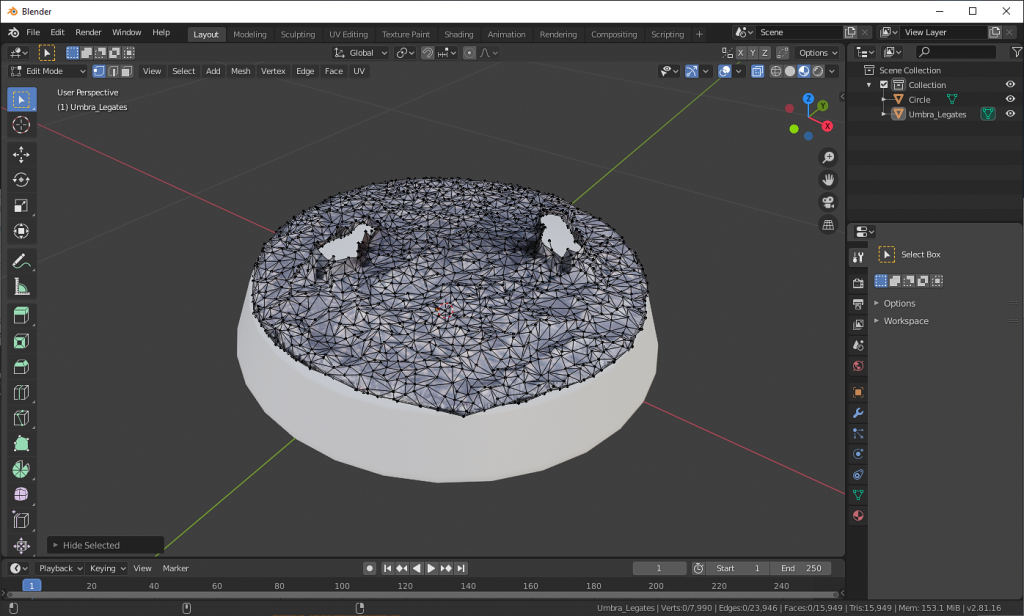Open Modifier Properties with the wrench icon
This screenshot has width=1024, height=616.
coord(857,412)
